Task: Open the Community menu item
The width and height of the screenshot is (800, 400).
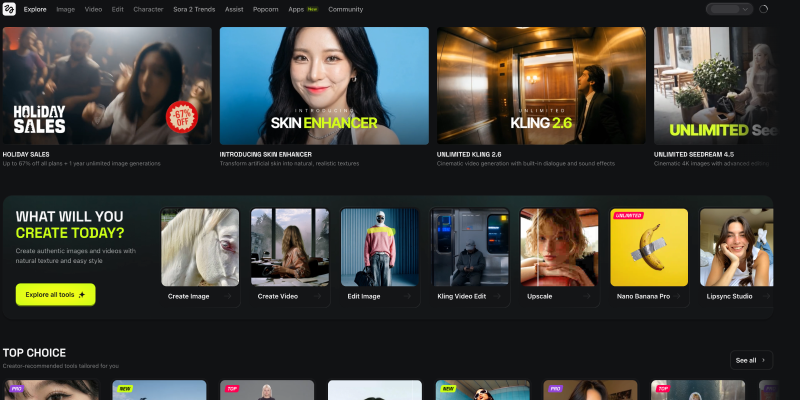Action: click(345, 9)
